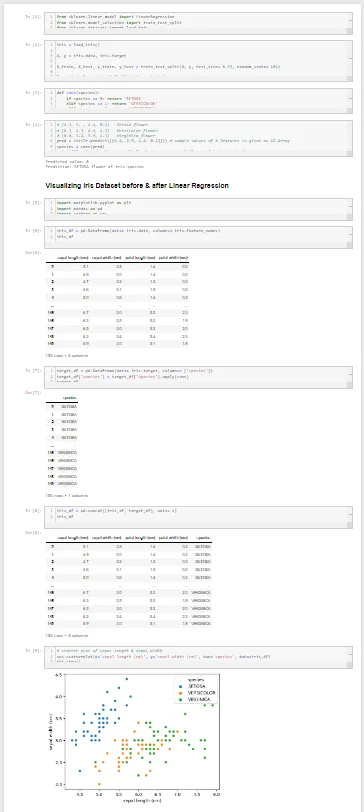Click the '150 rows × 1 columns' summary text
The height and width of the screenshot is (812, 364).
(67, 495)
